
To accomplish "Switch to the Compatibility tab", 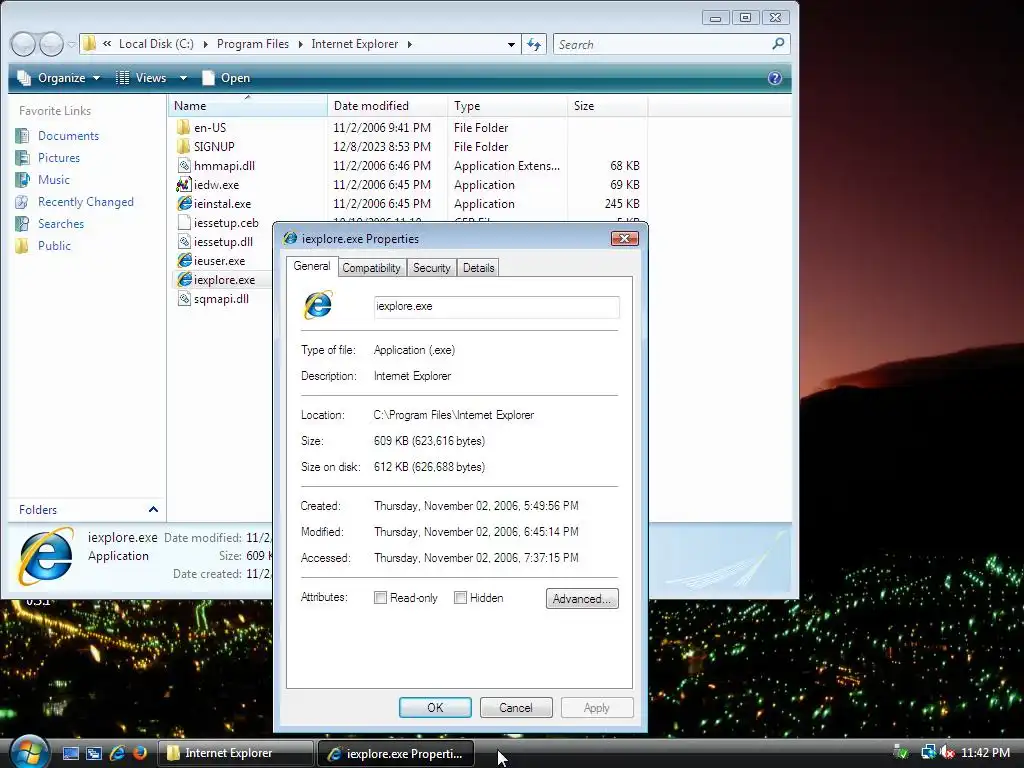I will 371,268.
